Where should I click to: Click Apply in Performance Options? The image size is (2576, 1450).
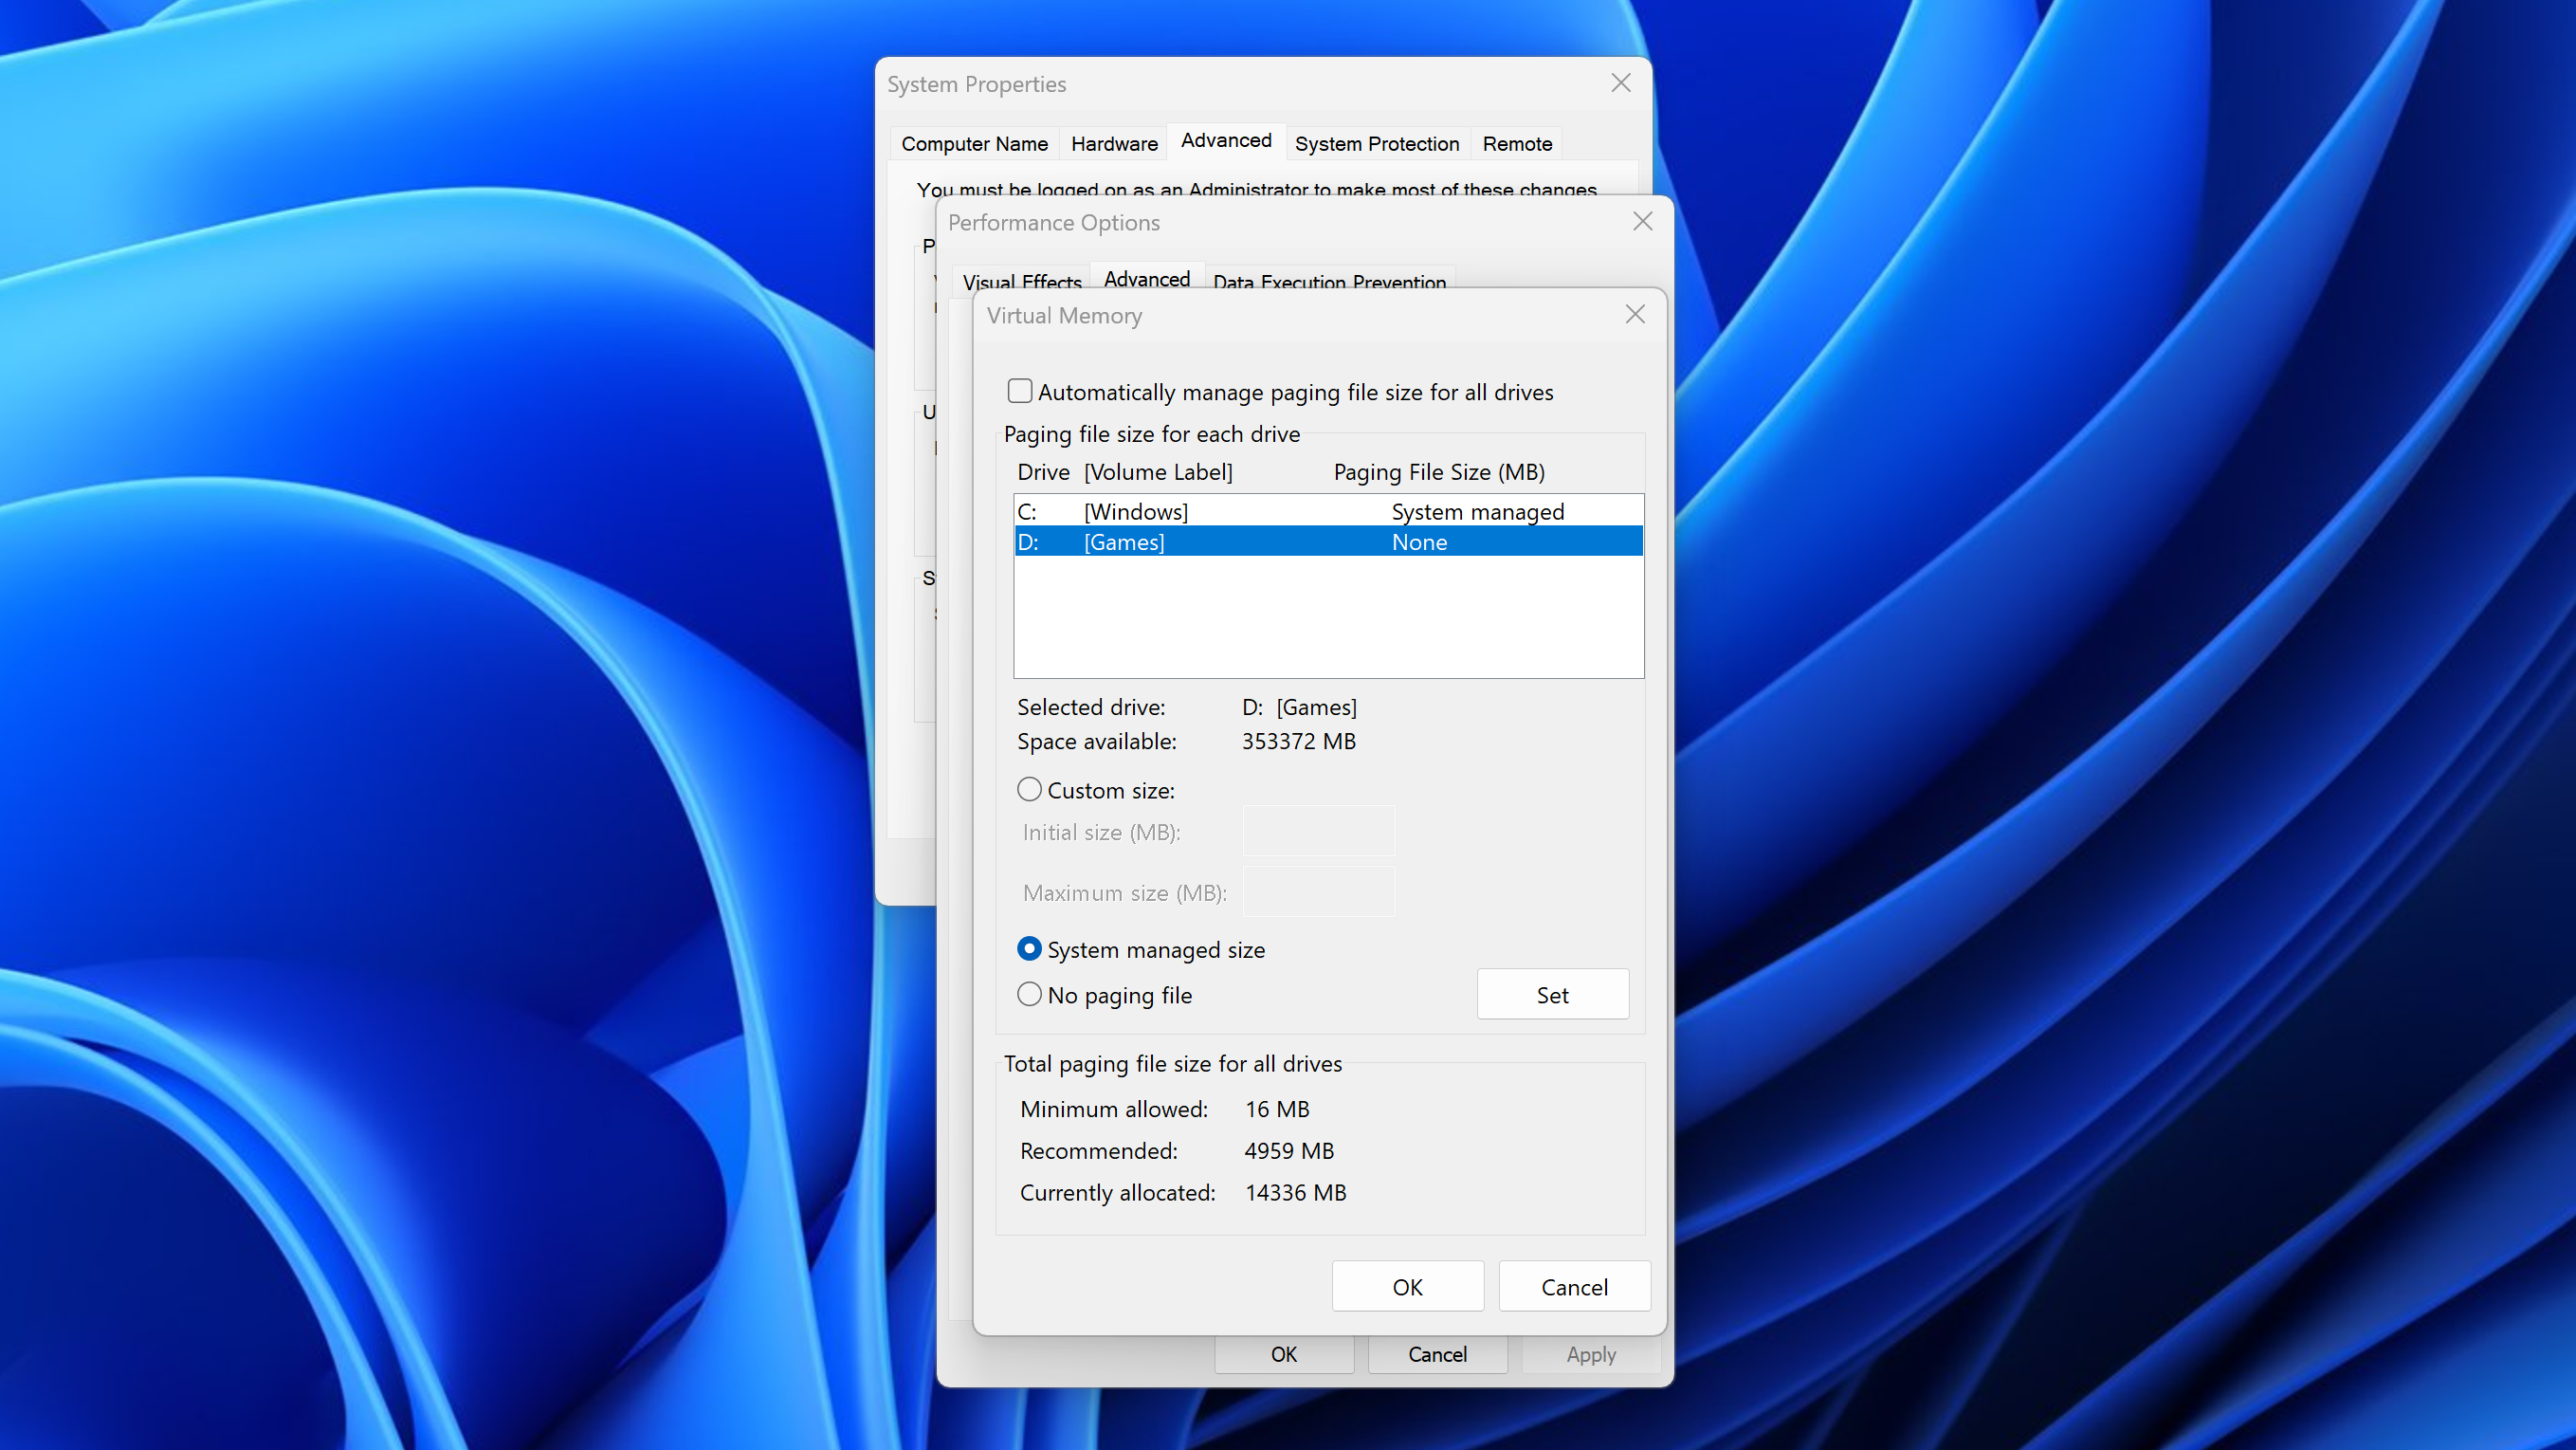tap(1590, 1355)
